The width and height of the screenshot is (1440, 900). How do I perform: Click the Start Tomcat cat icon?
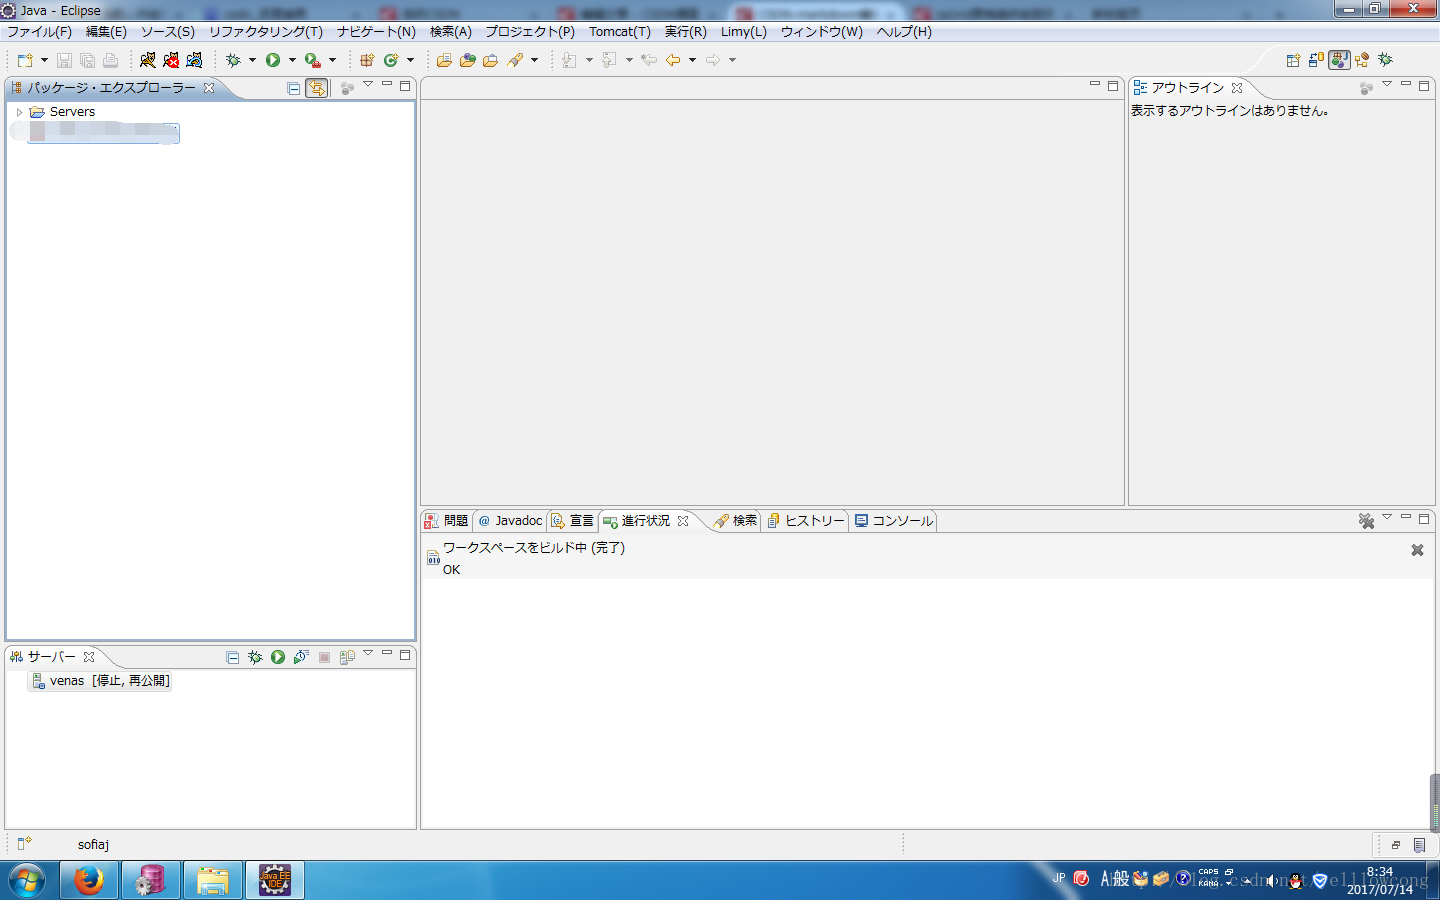(148, 60)
